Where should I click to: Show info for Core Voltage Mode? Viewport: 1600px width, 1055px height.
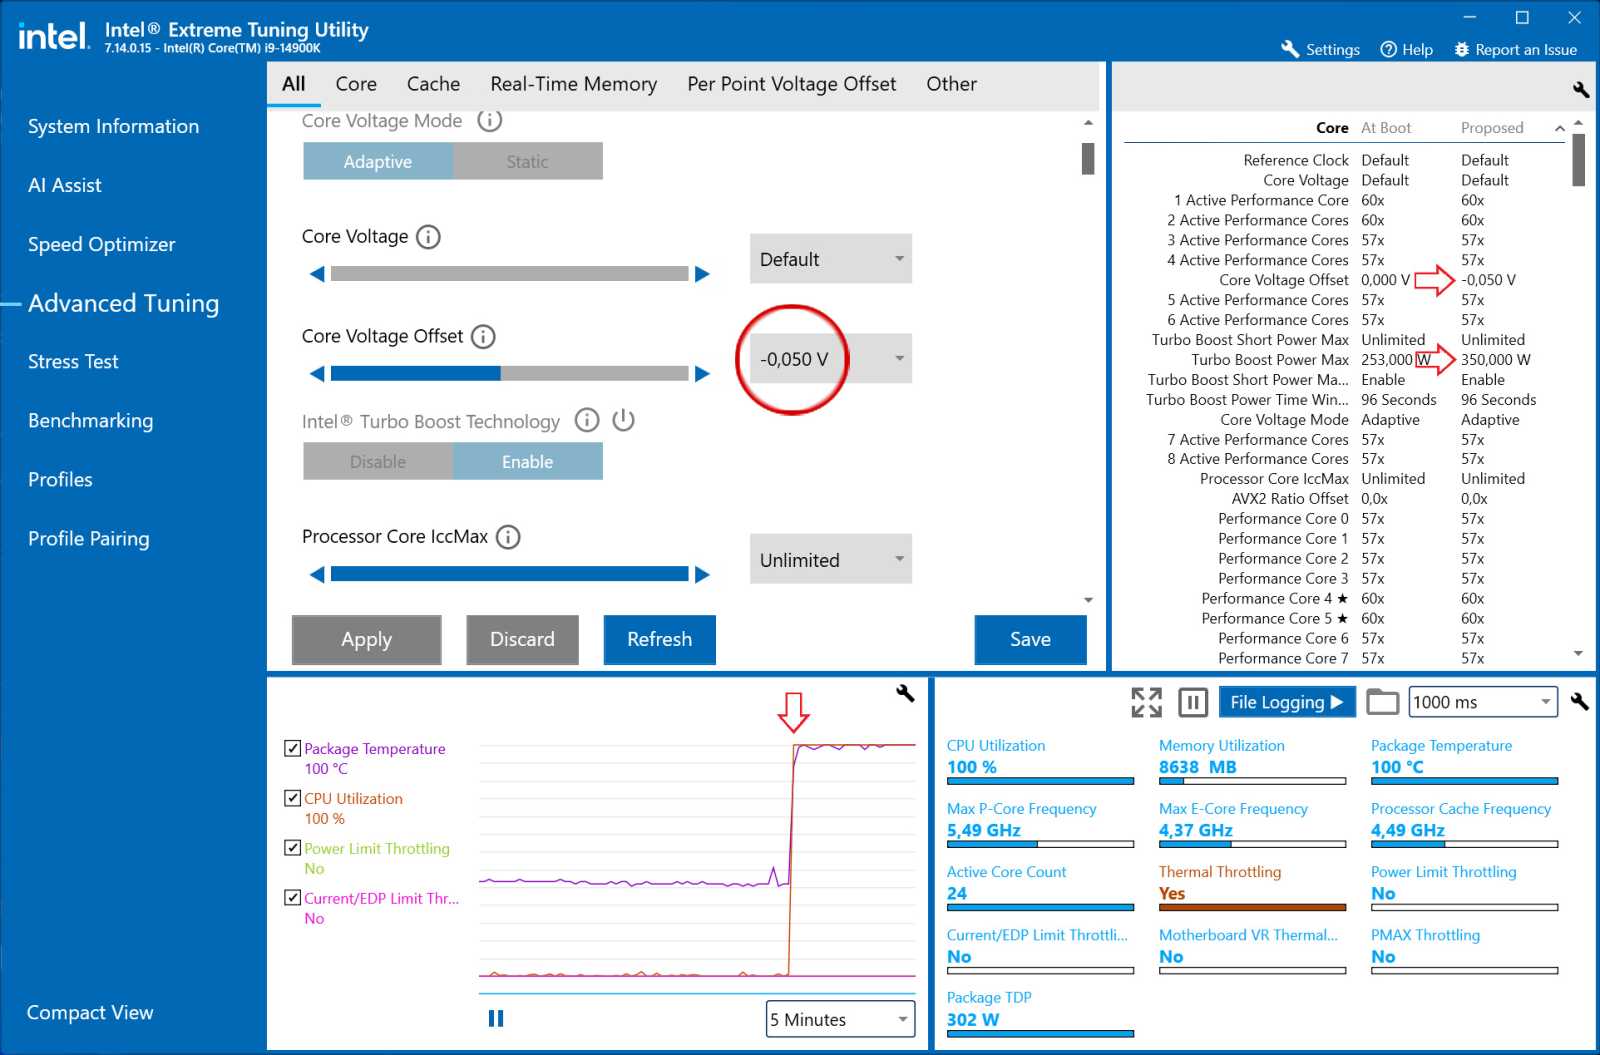(489, 121)
